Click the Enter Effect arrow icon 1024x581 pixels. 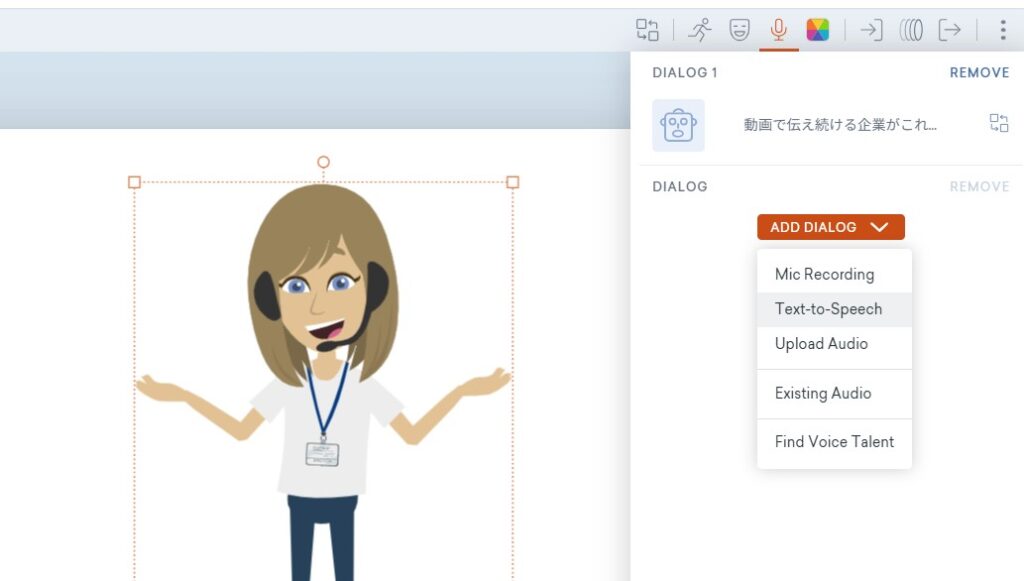871,30
